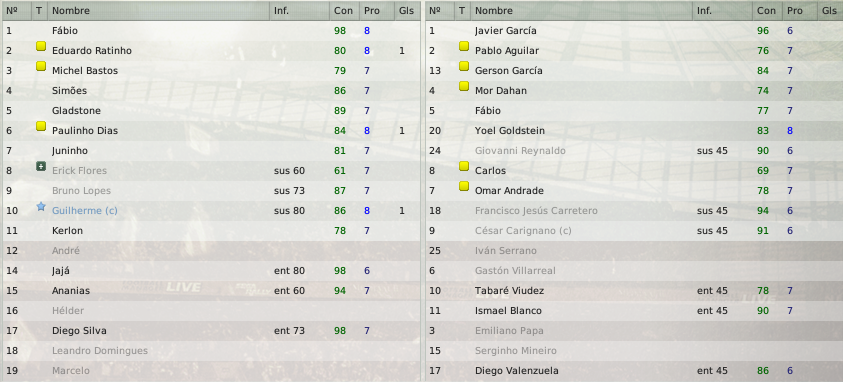Click Eduardo Ratinho's yellow card icon
843x382 pixels.
[41, 46]
